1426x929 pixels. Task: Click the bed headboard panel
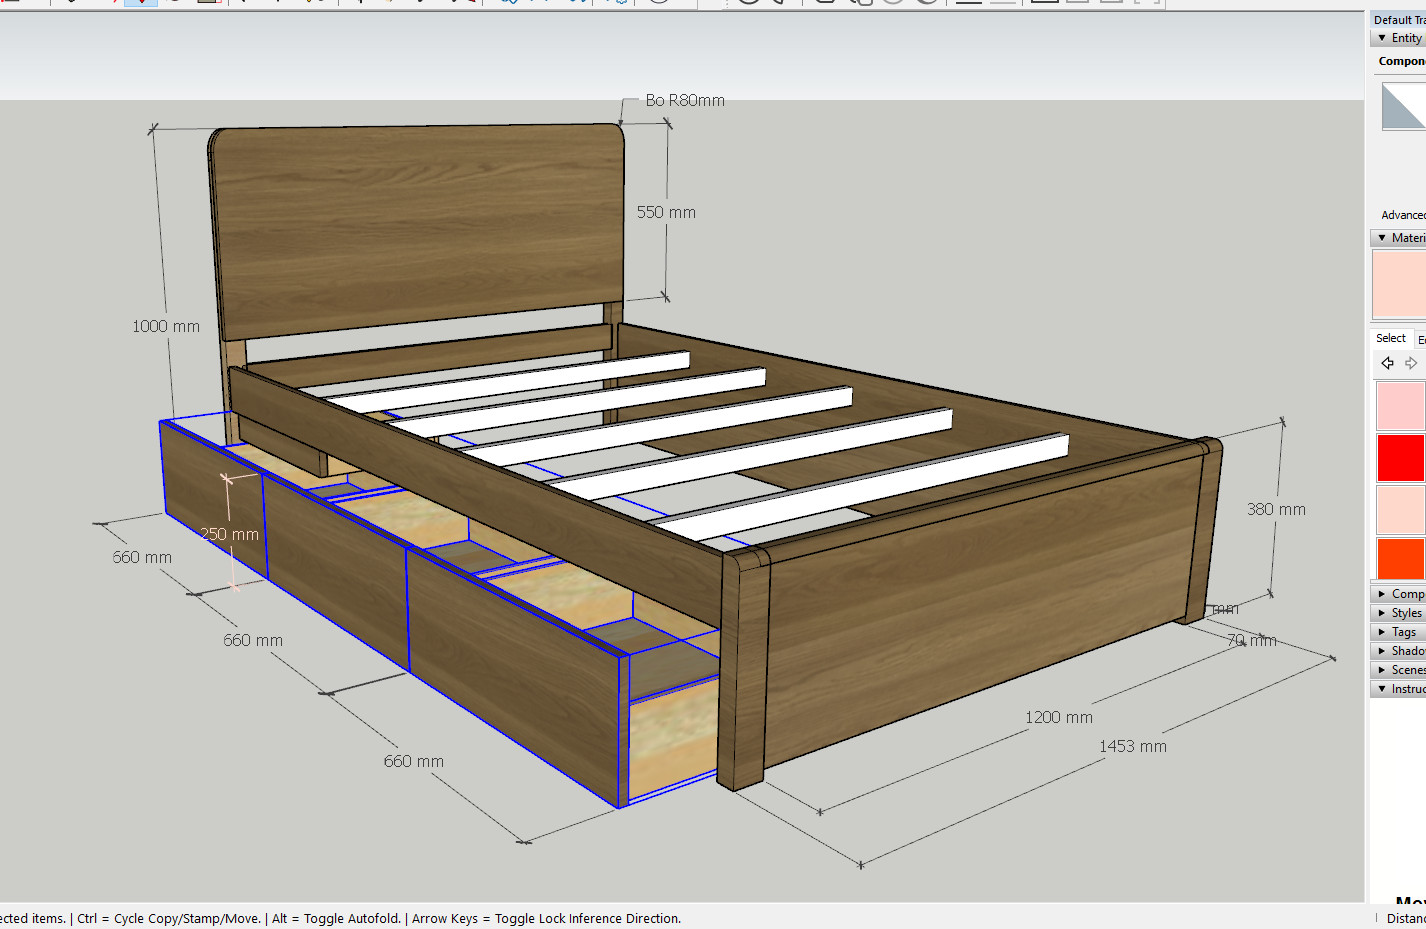point(420,230)
